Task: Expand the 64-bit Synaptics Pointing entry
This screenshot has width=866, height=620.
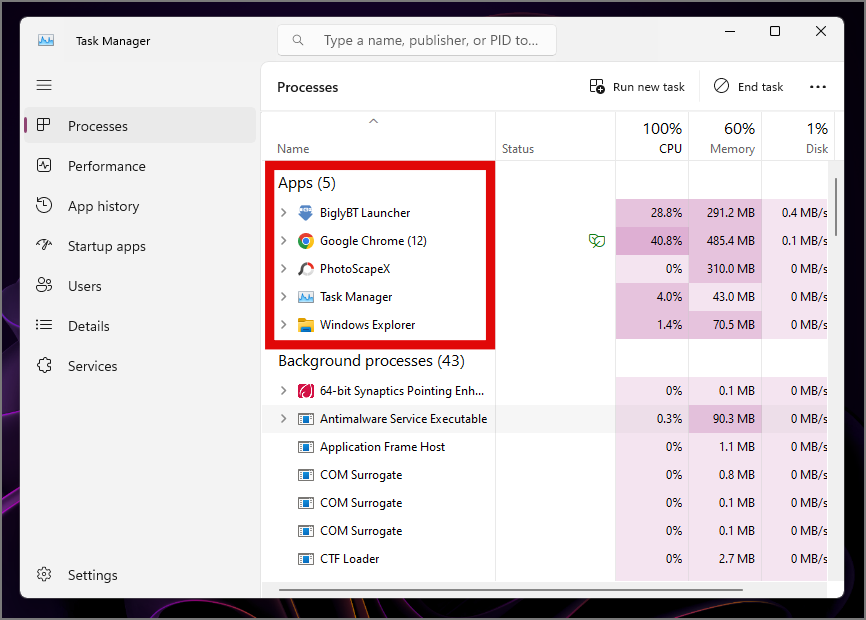Action: point(283,391)
